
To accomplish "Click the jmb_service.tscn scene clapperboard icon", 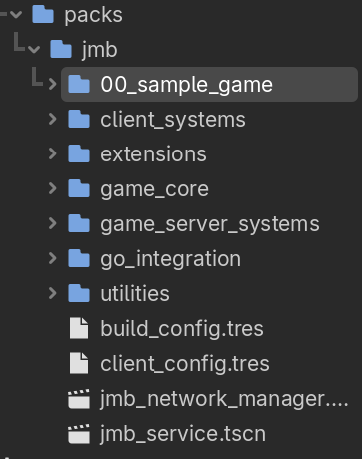I will pyautogui.click(x=79, y=434).
